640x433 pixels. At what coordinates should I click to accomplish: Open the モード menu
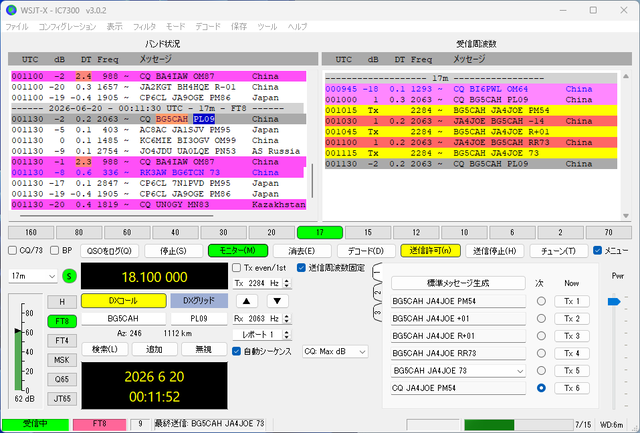click(176, 27)
